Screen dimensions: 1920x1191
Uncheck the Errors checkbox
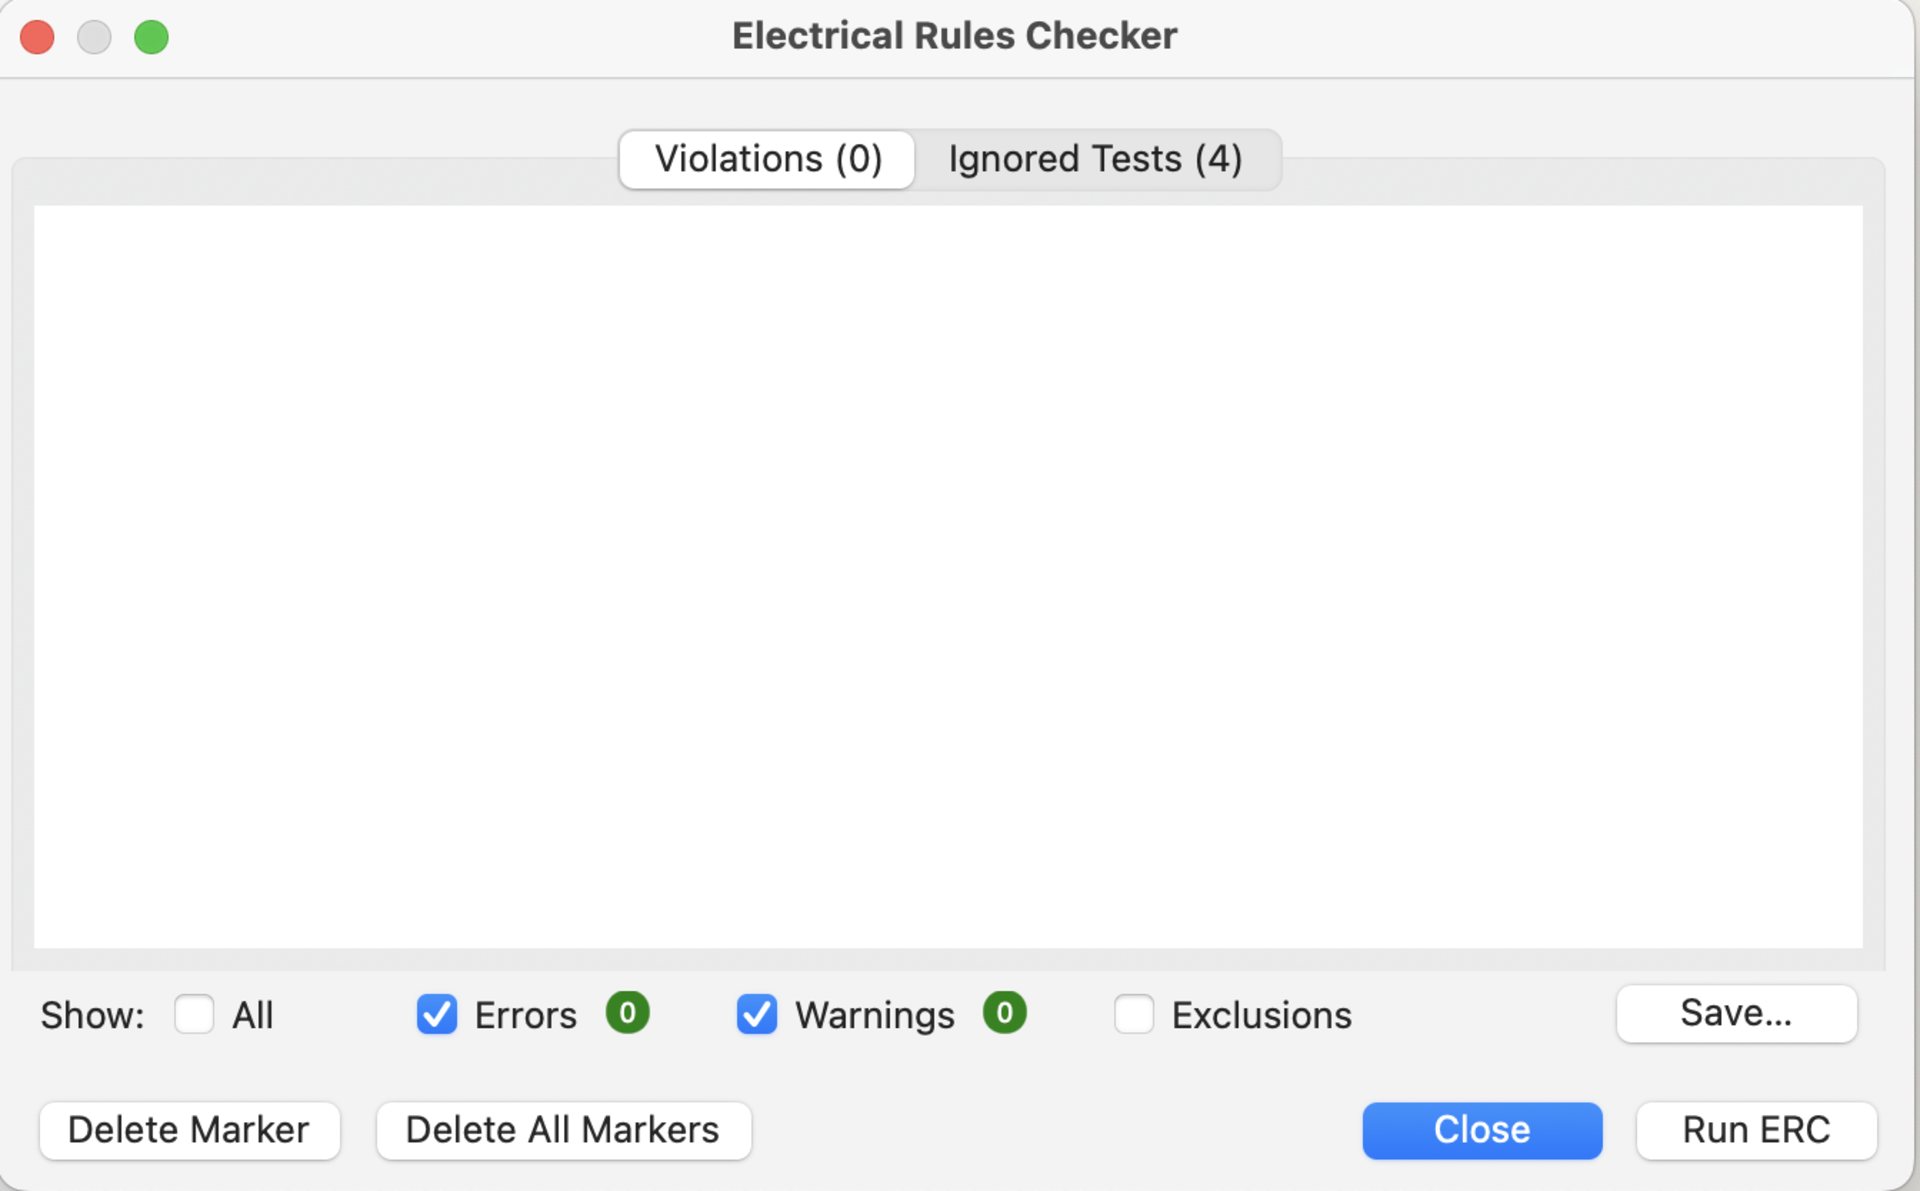(x=437, y=1014)
